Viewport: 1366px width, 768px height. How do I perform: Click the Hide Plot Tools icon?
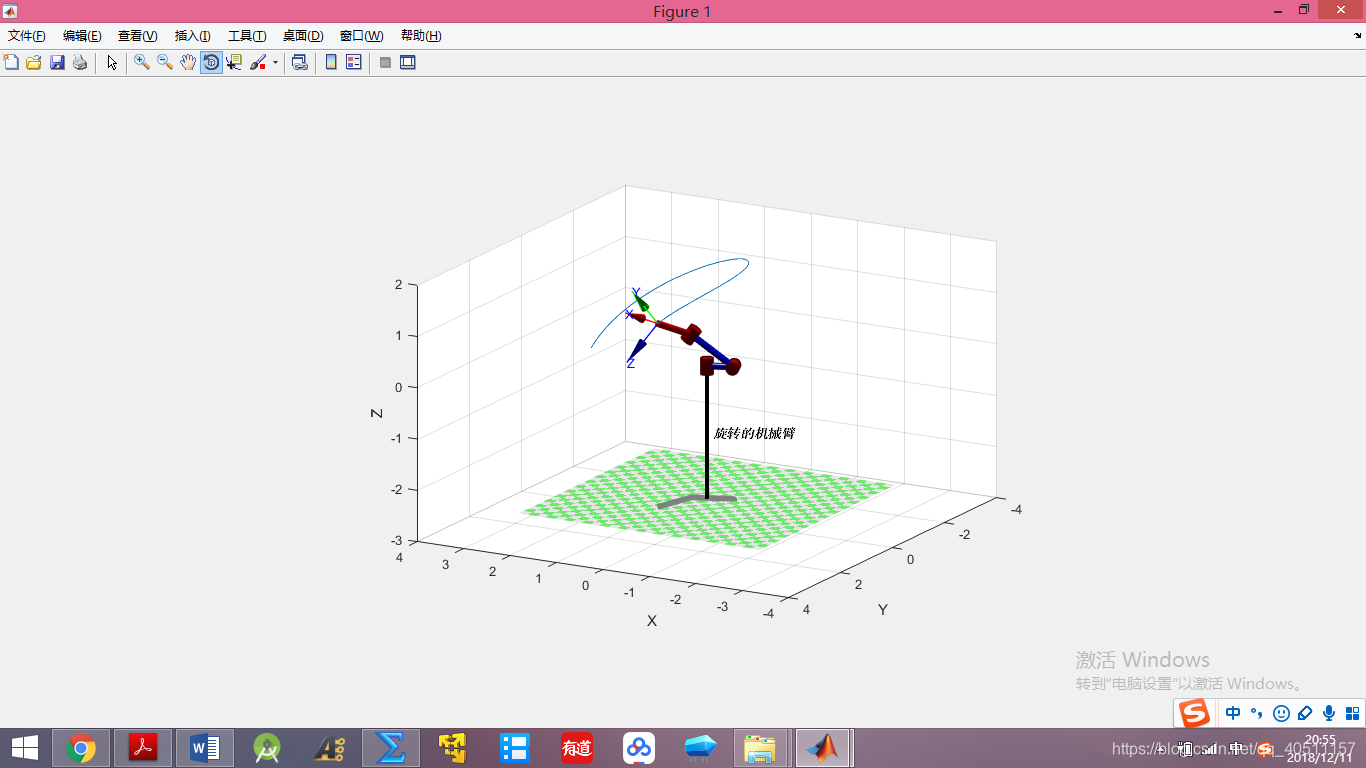pos(385,62)
